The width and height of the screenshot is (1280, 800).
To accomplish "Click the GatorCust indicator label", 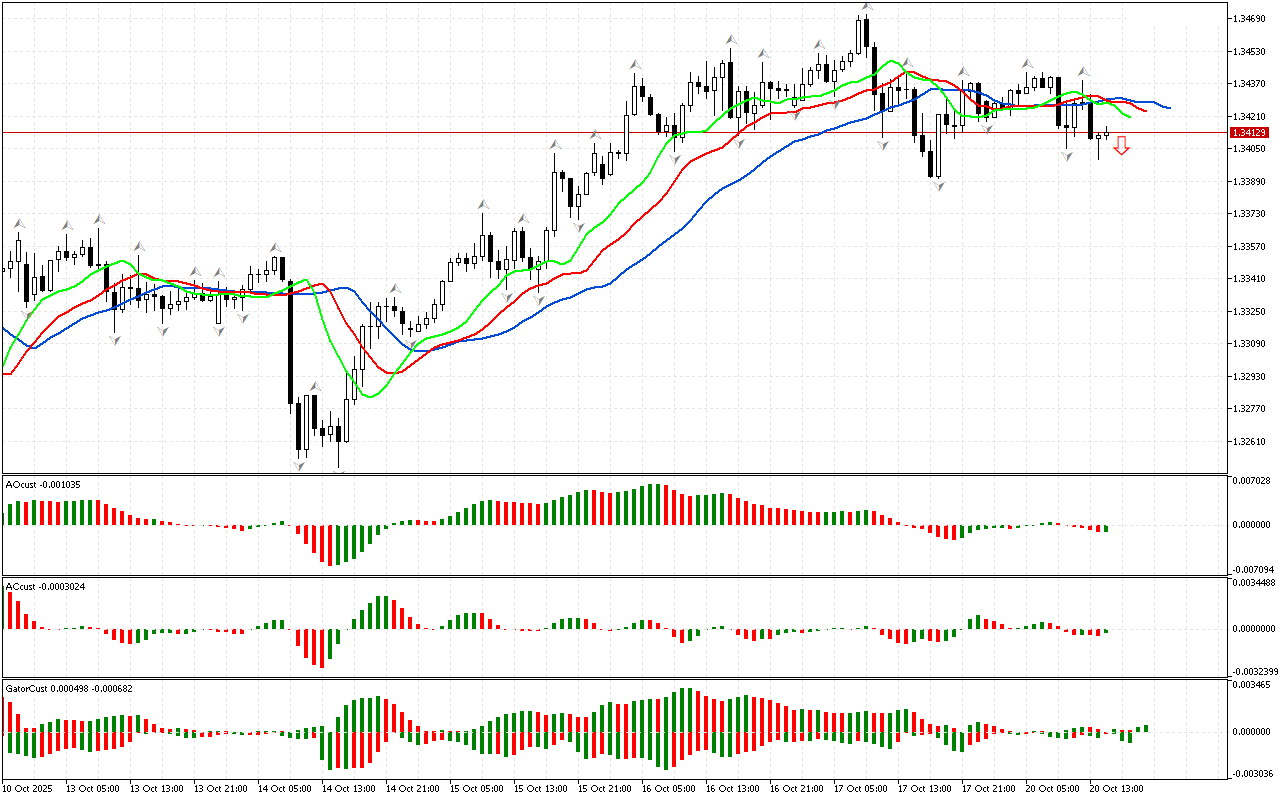I will coord(70,688).
